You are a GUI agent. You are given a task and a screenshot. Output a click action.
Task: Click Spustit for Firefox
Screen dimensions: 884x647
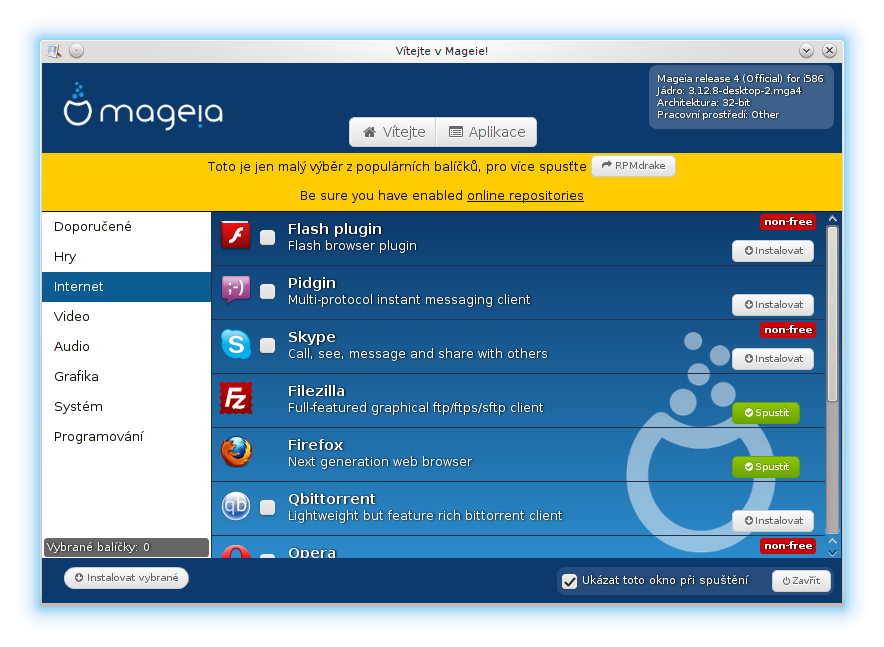(766, 467)
